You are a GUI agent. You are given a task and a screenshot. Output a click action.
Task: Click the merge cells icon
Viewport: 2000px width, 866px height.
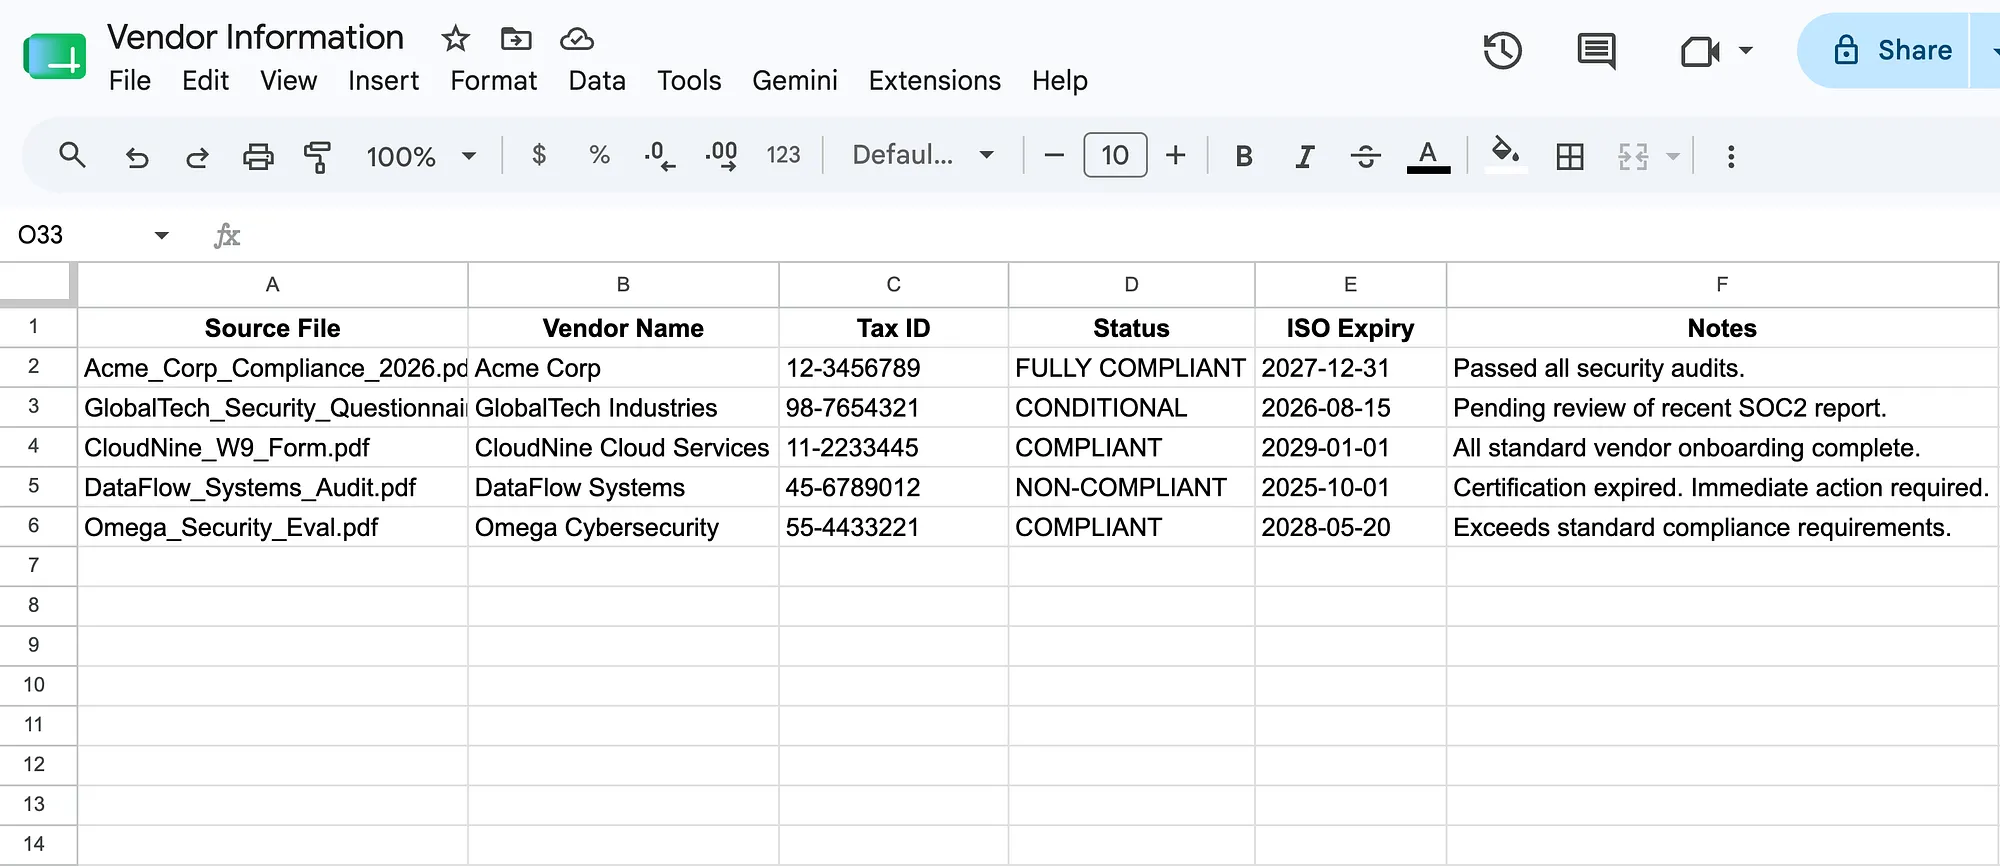[1633, 156]
